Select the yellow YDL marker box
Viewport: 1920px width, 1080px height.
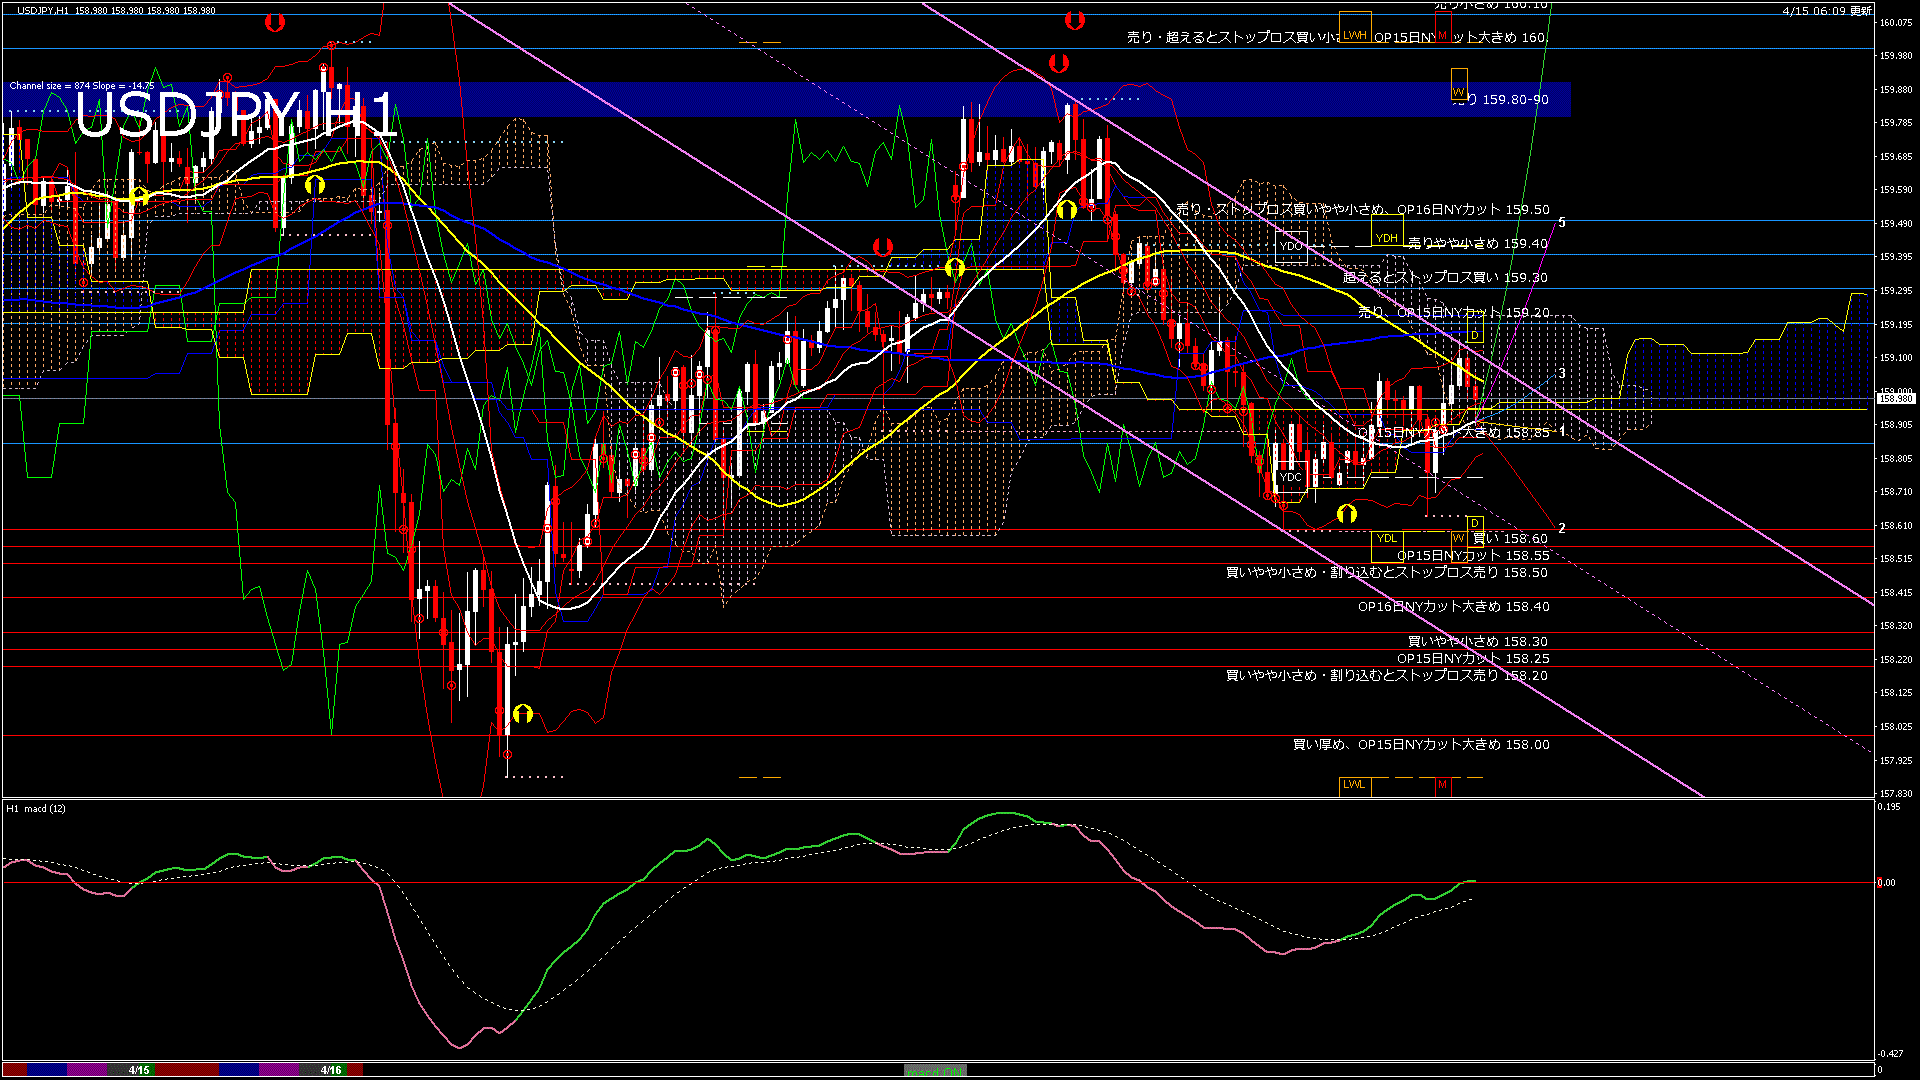(x=1386, y=539)
